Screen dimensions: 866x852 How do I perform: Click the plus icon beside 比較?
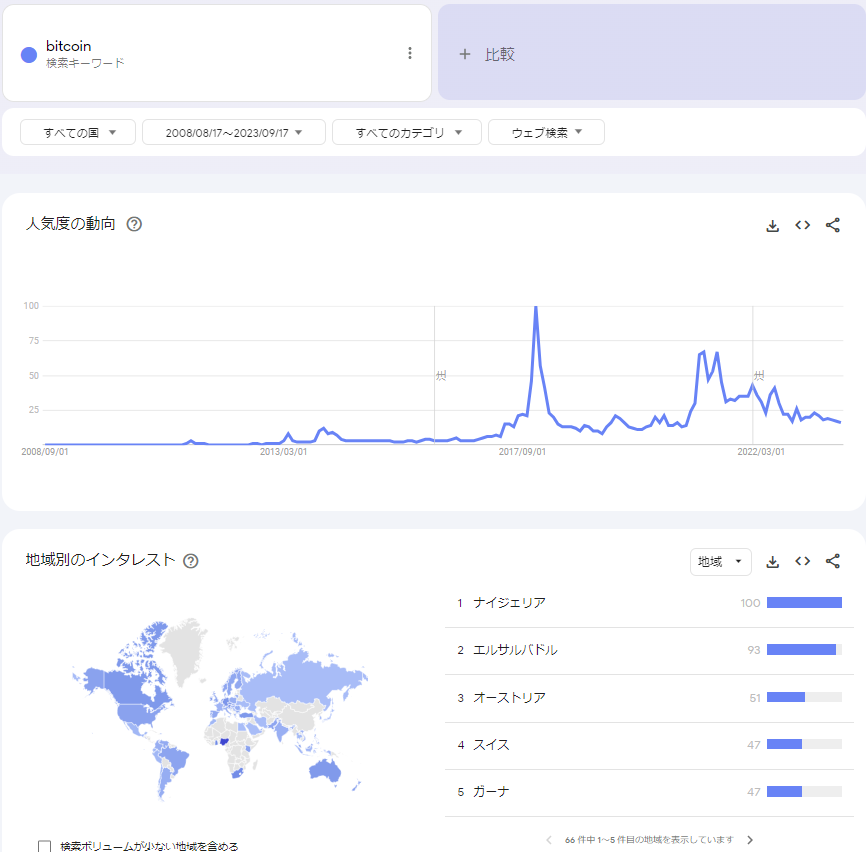(x=465, y=54)
